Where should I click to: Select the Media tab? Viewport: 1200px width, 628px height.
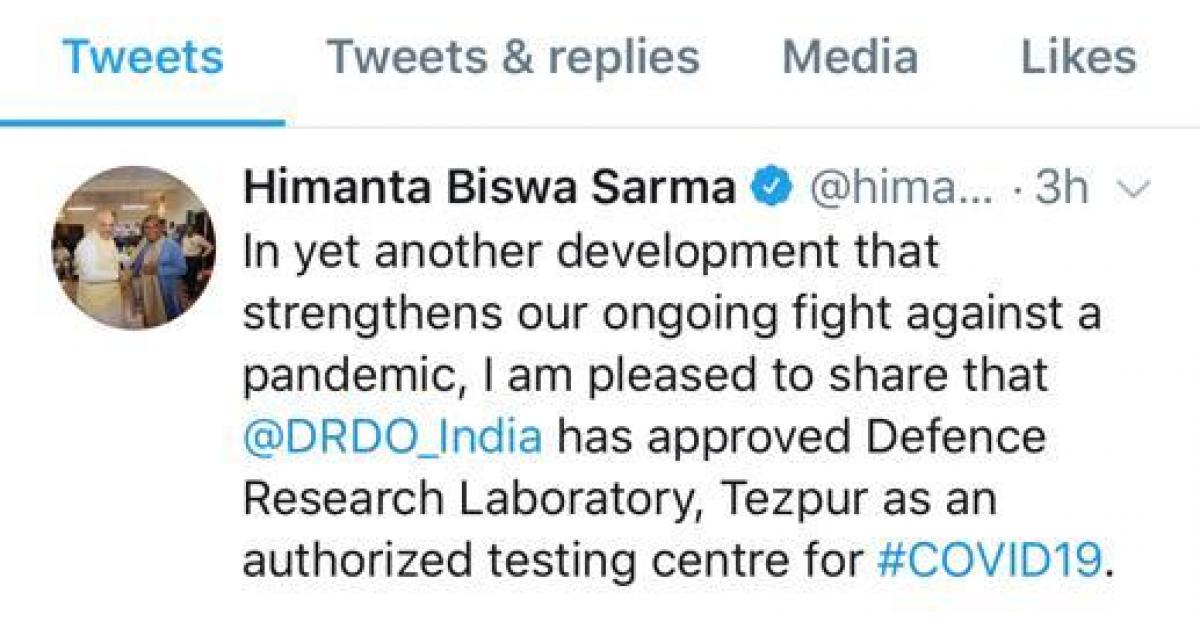[850, 58]
